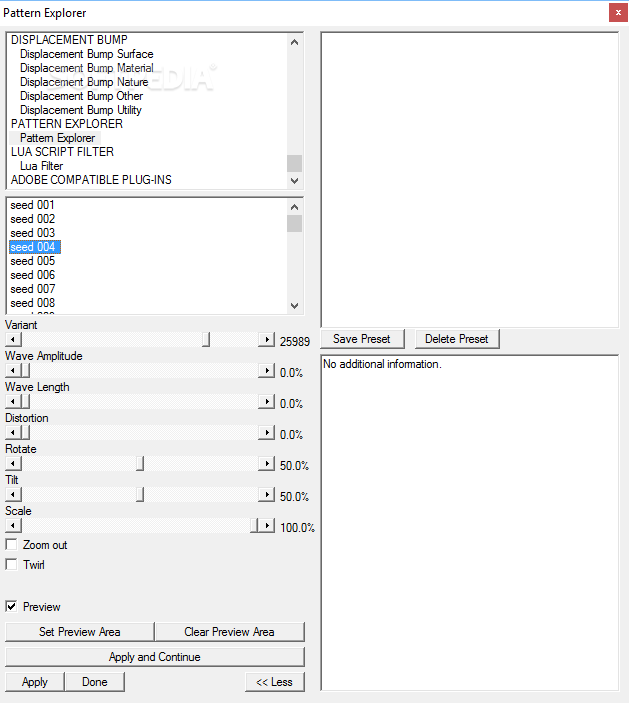Click the Variant slider thumb

click(x=205, y=339)
